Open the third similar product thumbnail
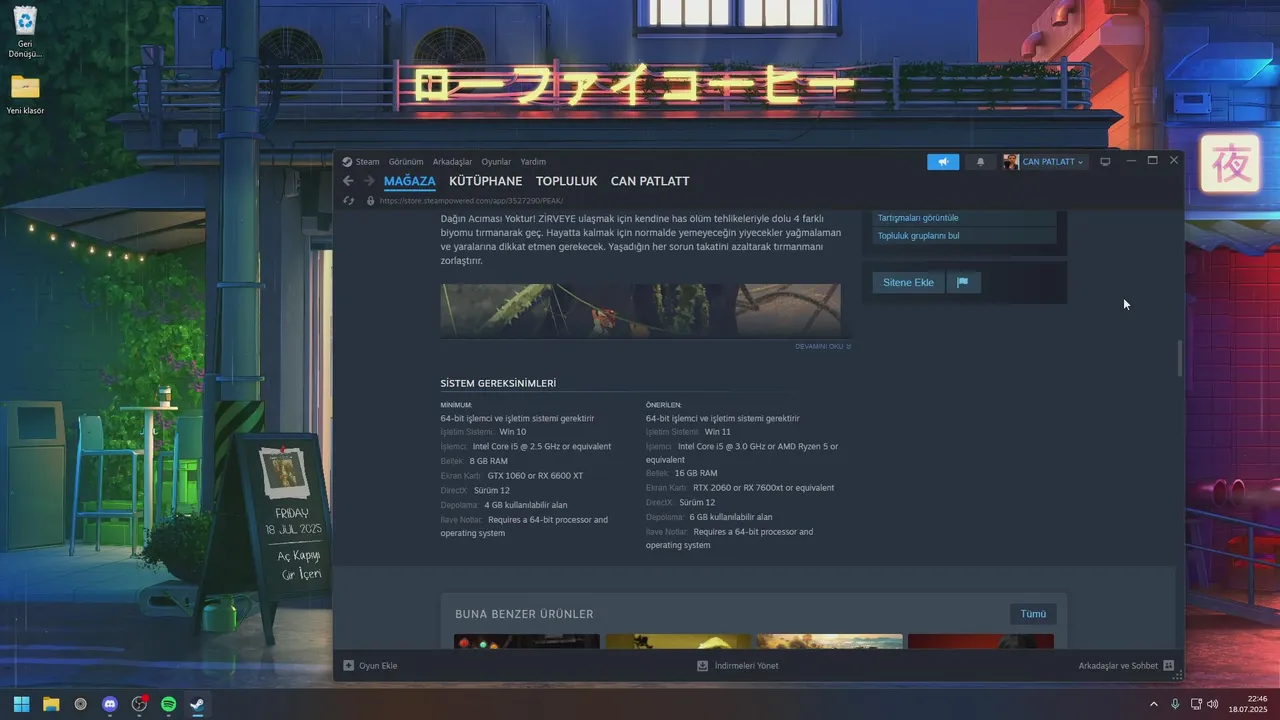1280x720 pixels. pyautogui.click(x=830, y=641)
